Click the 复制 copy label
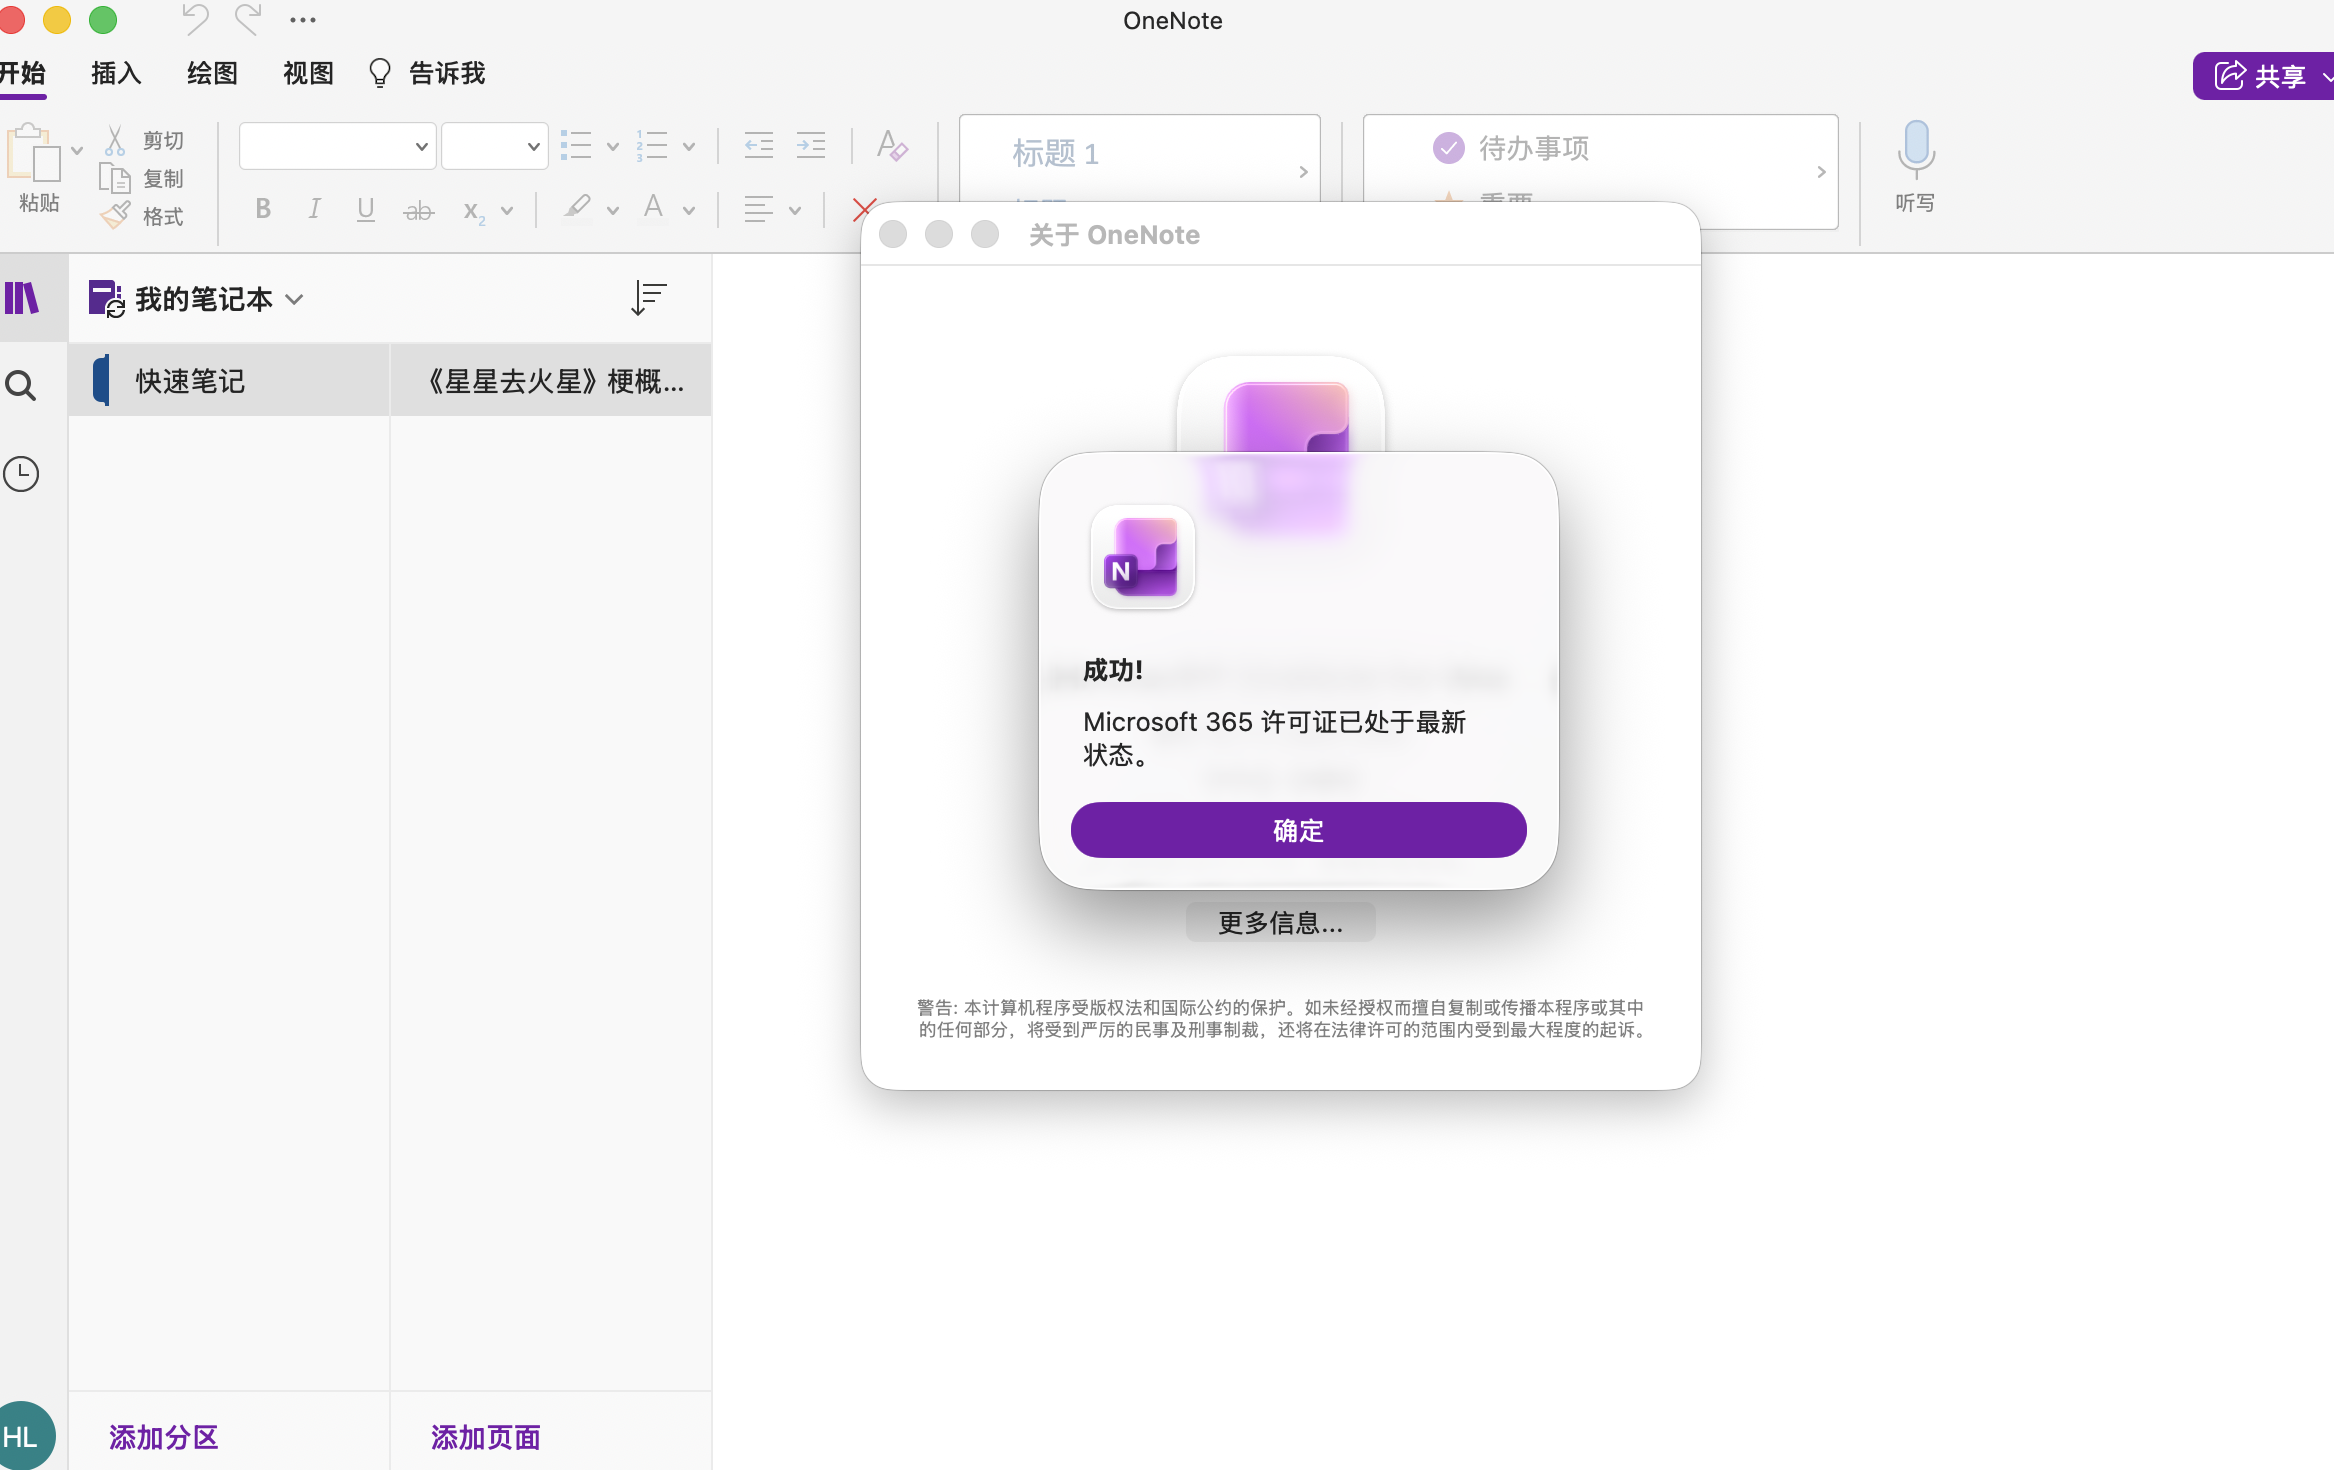 (163, 178)
